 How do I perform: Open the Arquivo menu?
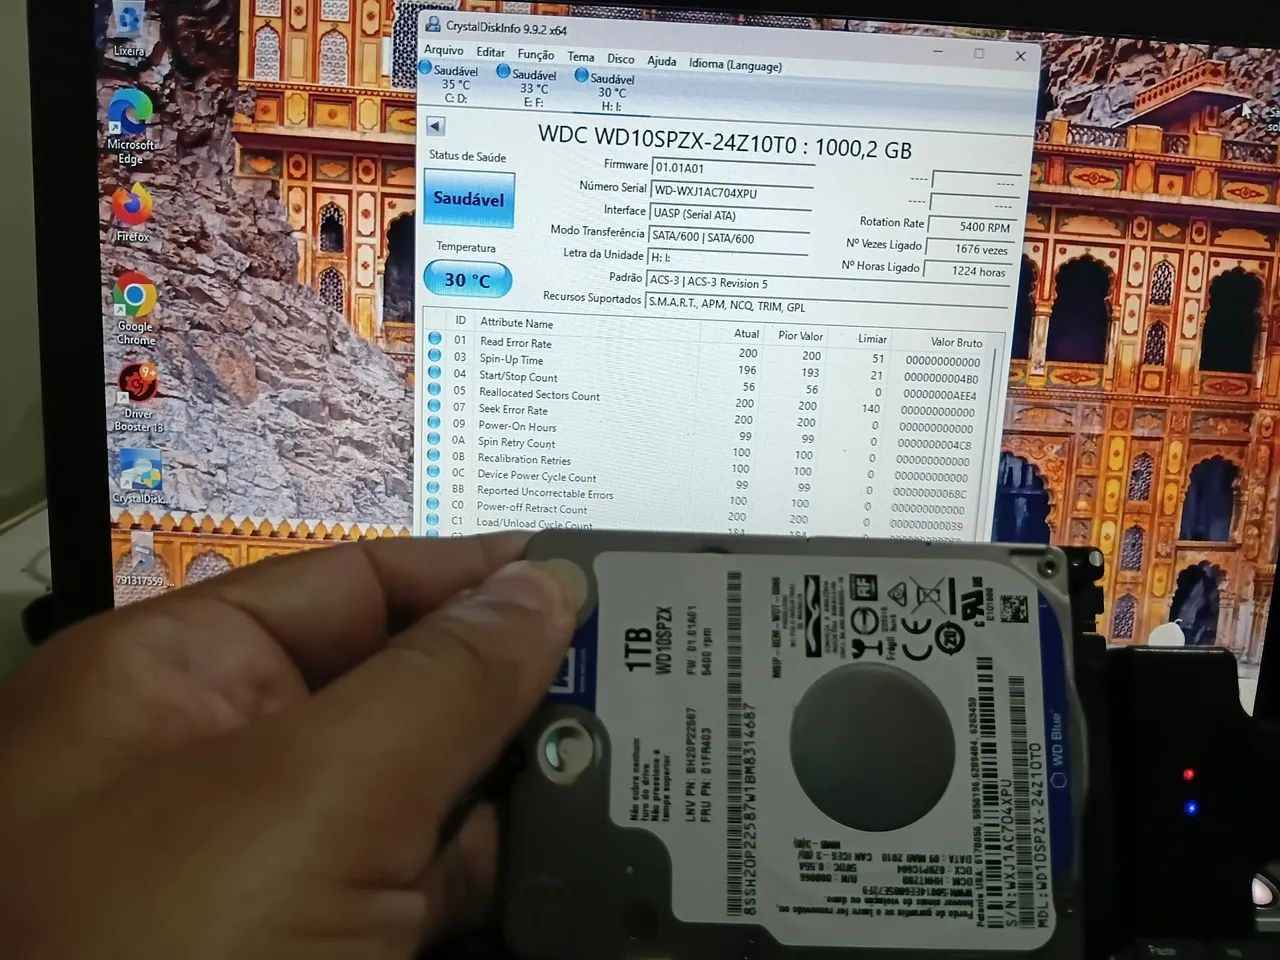(x=443, y=50)
